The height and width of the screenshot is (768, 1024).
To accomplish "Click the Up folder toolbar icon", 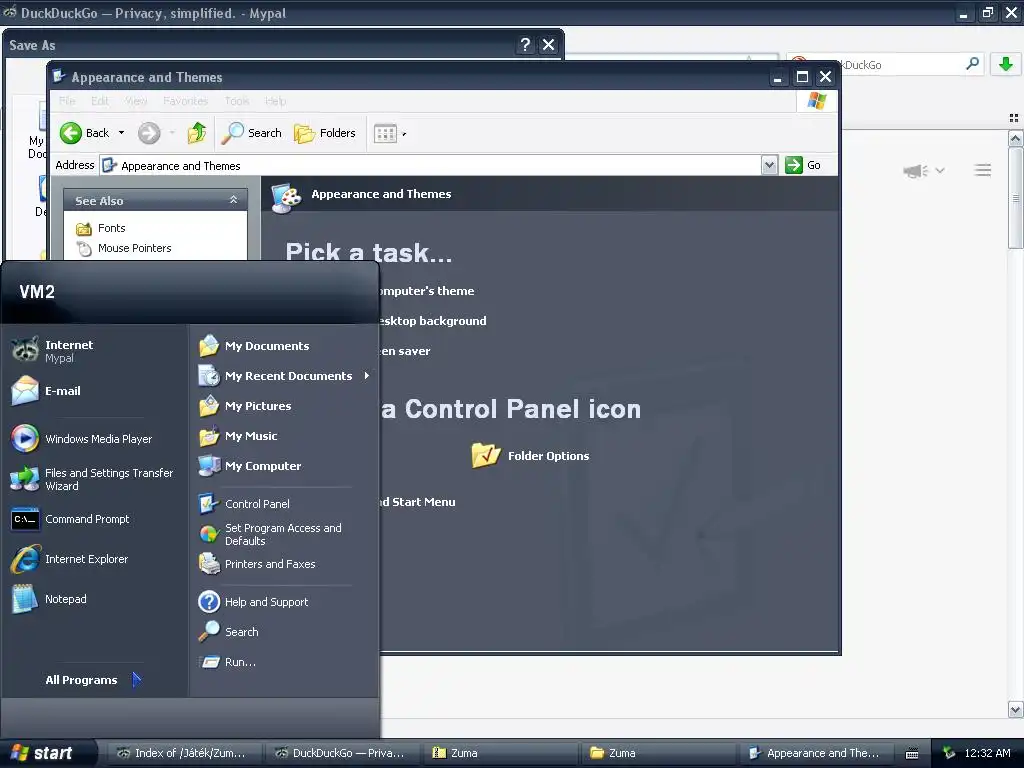I will pyautogui.click(x=197, y=133).
